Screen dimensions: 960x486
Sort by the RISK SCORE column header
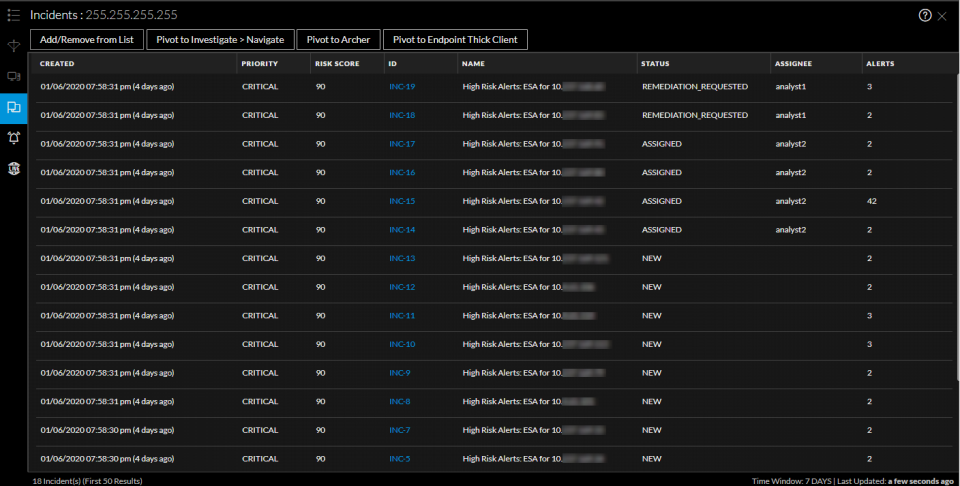[337, 64]
